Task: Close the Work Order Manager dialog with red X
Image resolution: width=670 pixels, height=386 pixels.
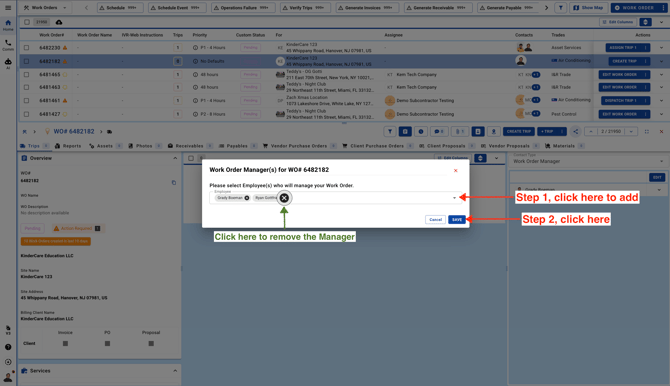Action: point(455,171)
